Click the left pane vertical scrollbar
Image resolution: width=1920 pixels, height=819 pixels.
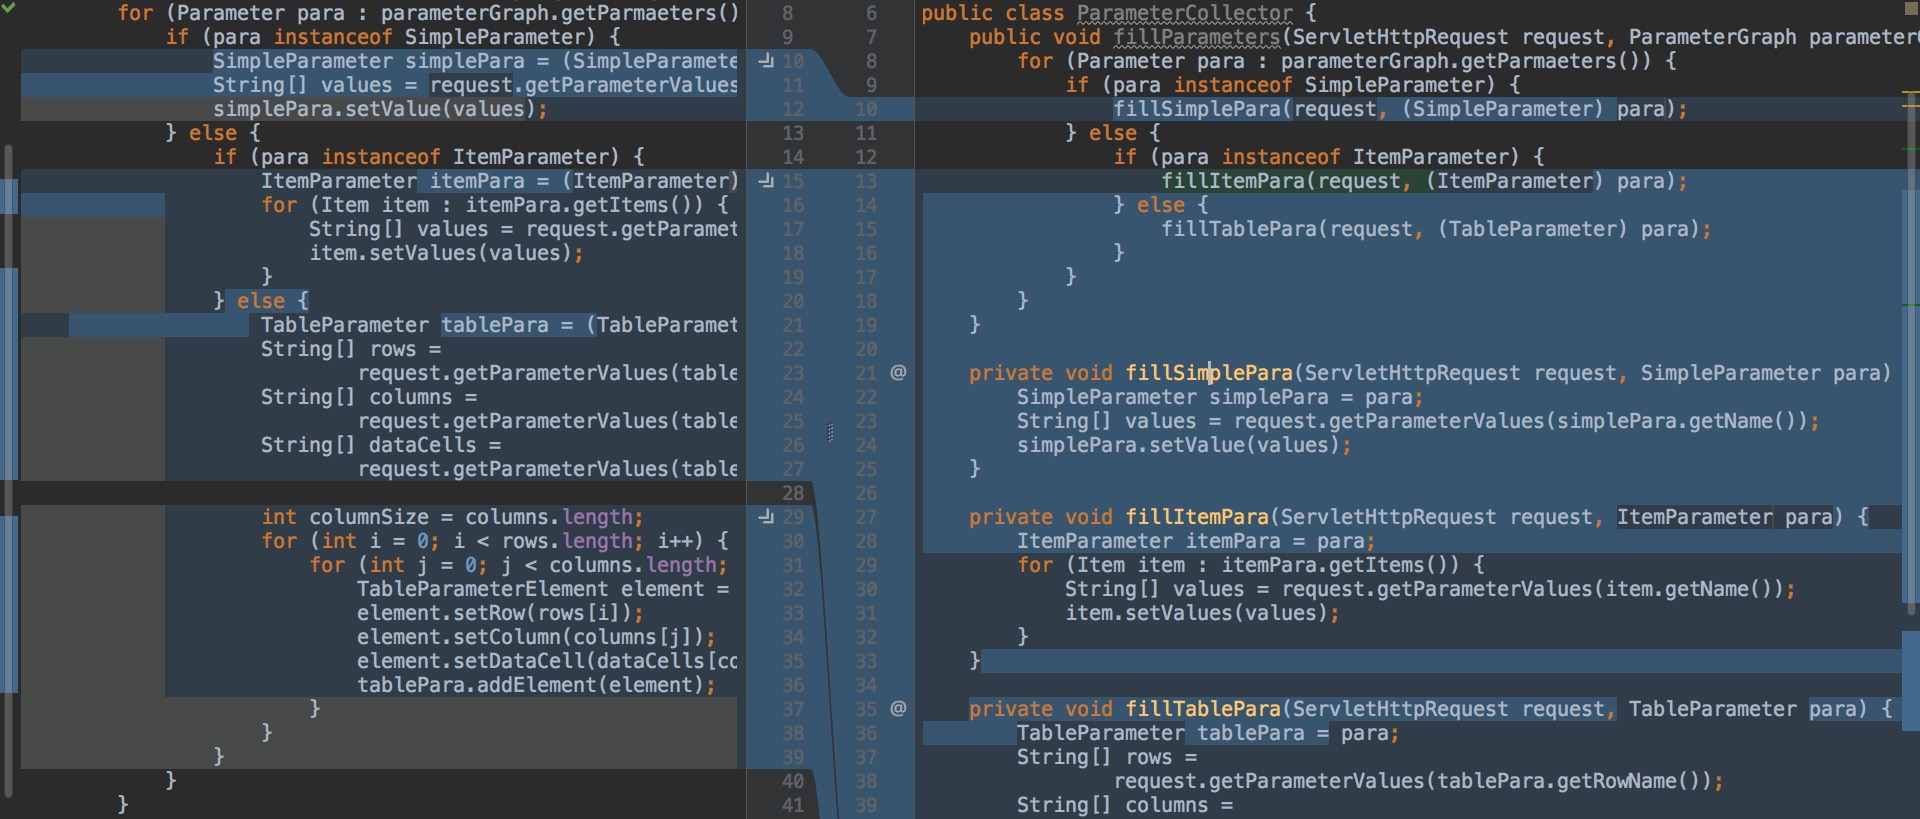coord(9,450)
